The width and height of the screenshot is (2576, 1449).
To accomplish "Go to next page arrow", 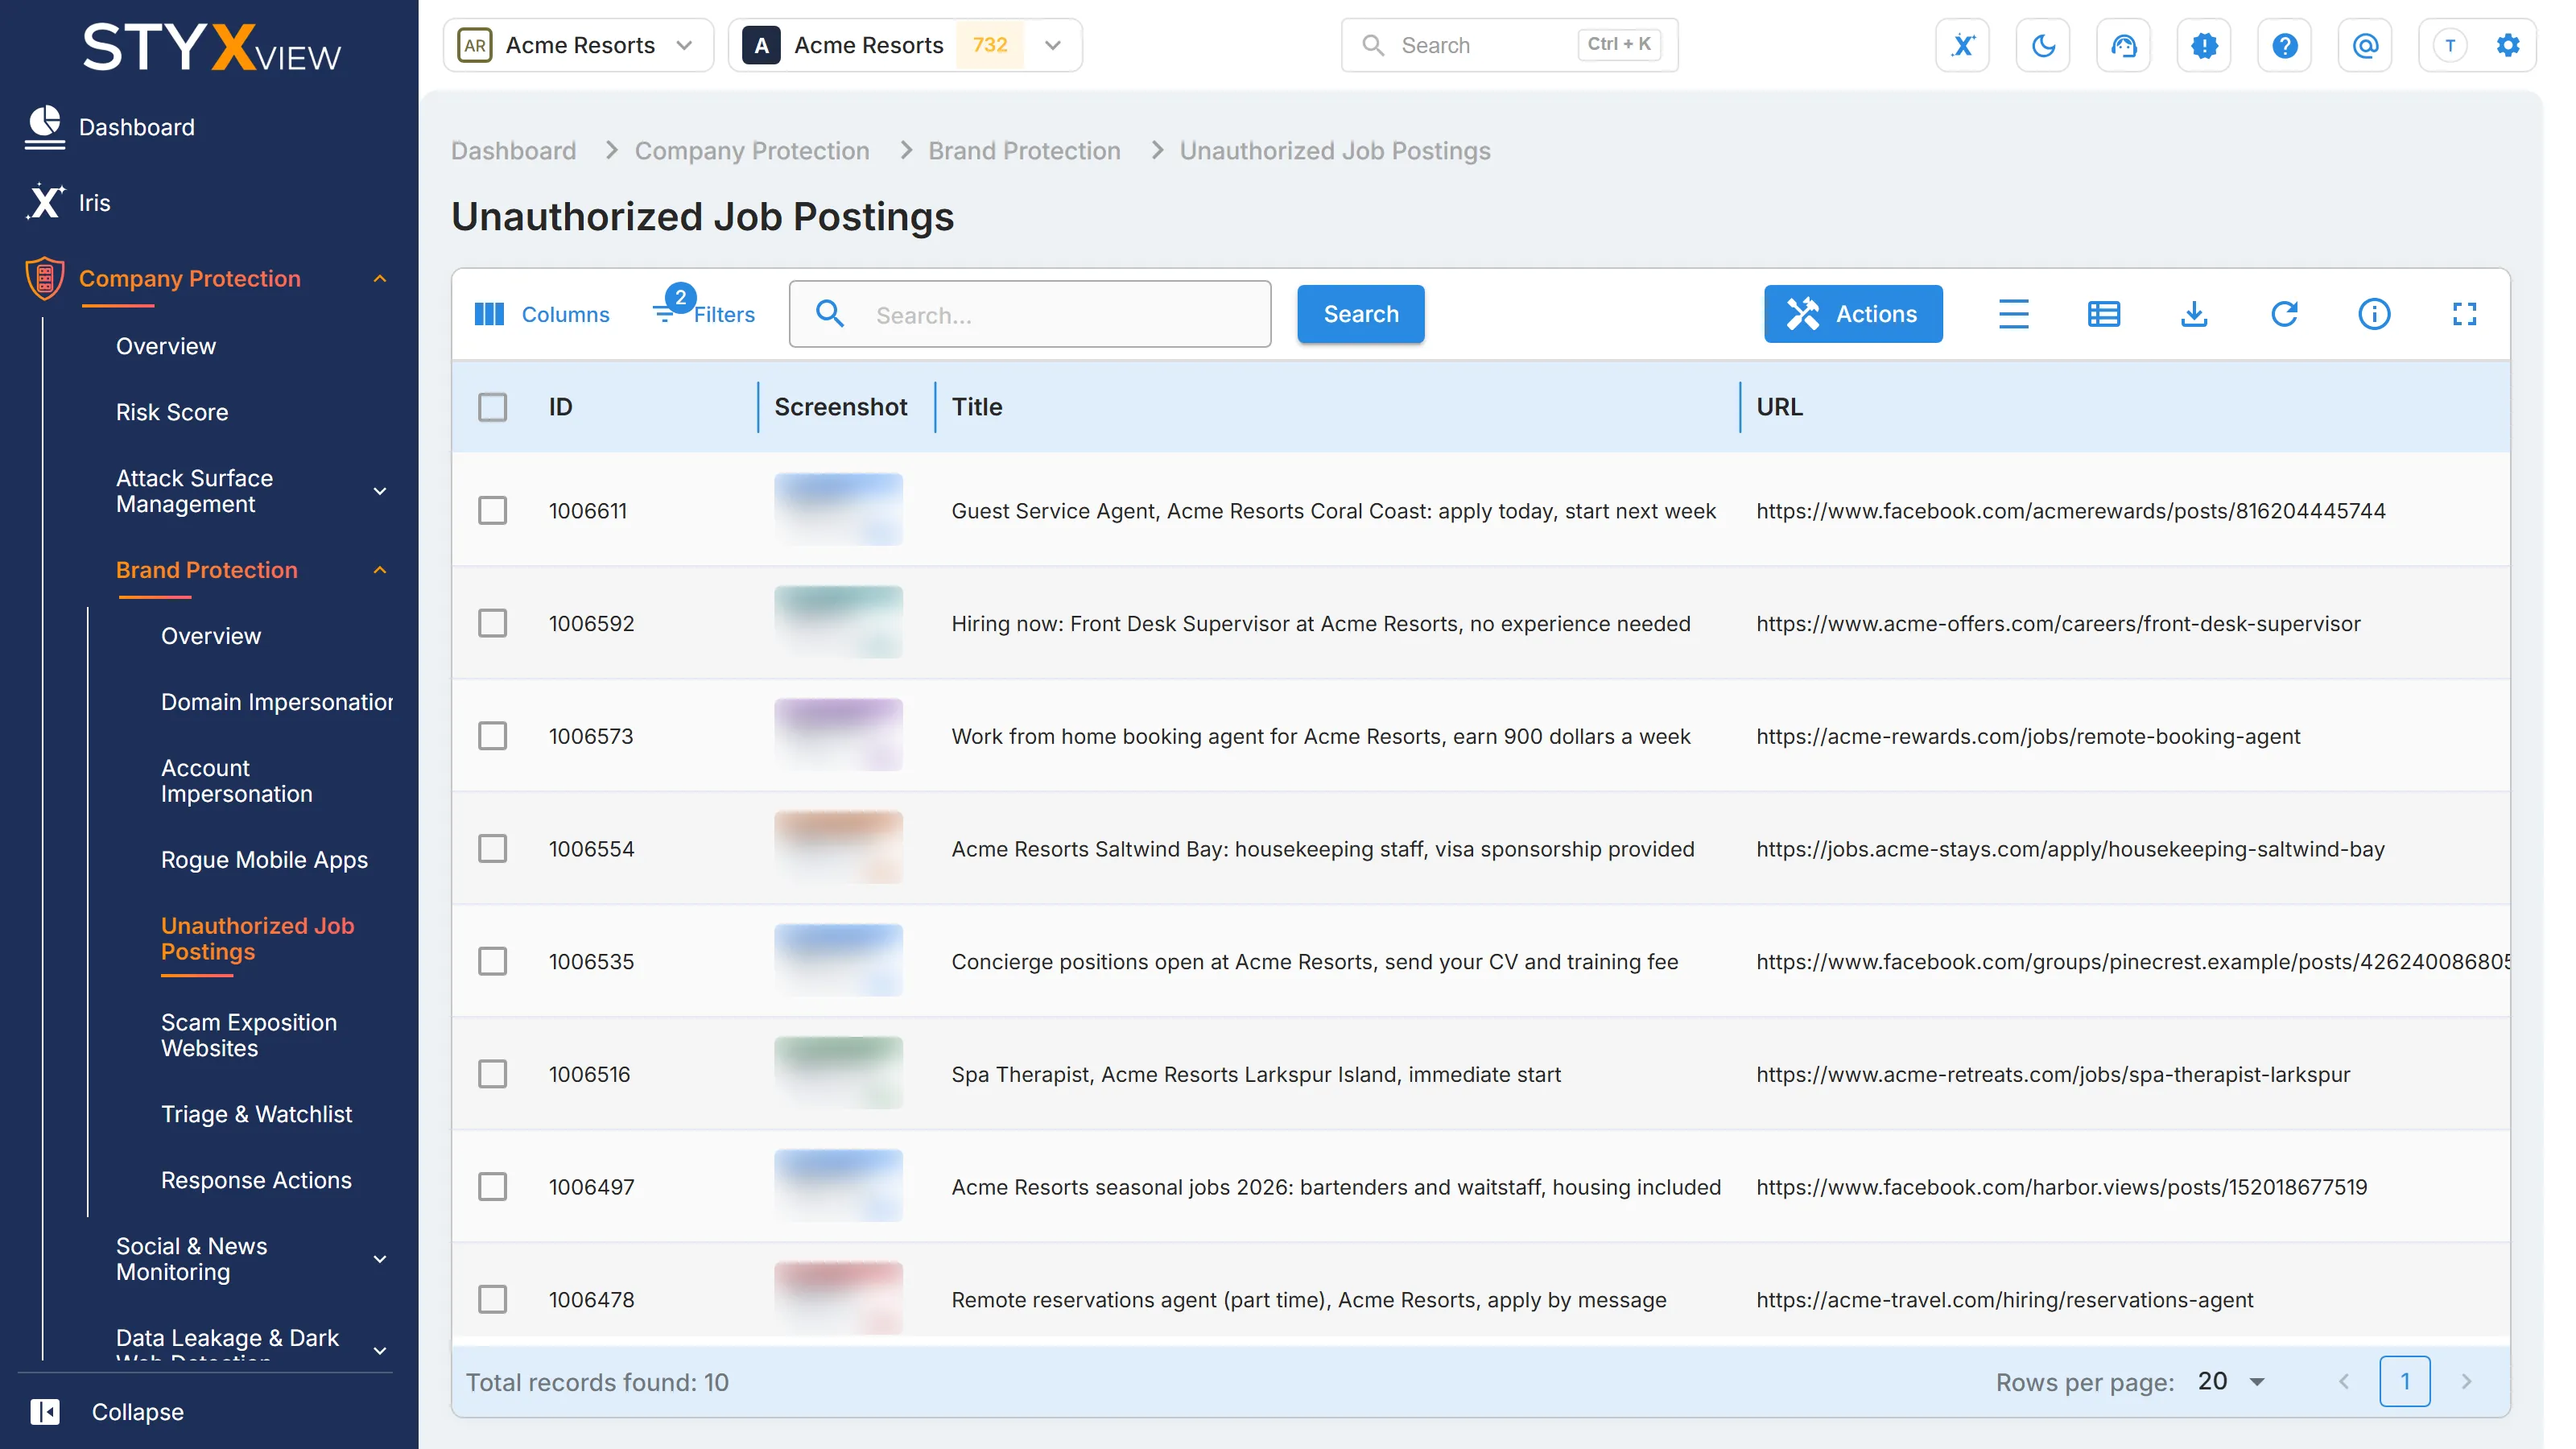I will (x=2466, y=1381).
